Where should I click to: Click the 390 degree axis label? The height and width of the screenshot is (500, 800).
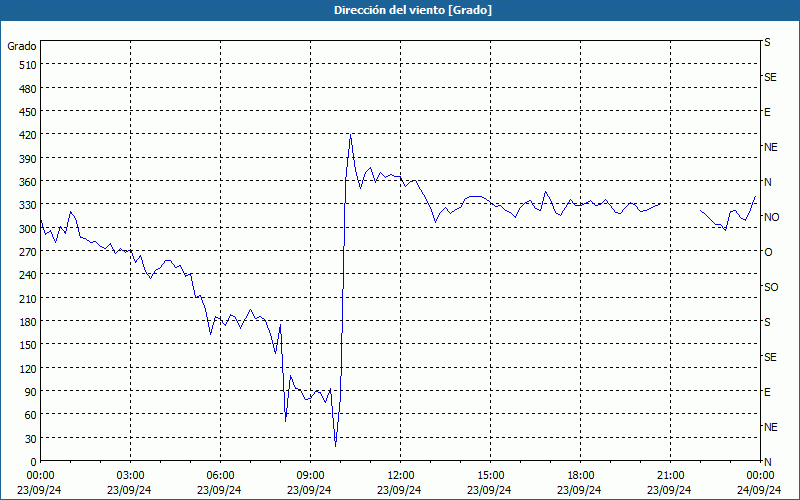(x=28, y=159)
